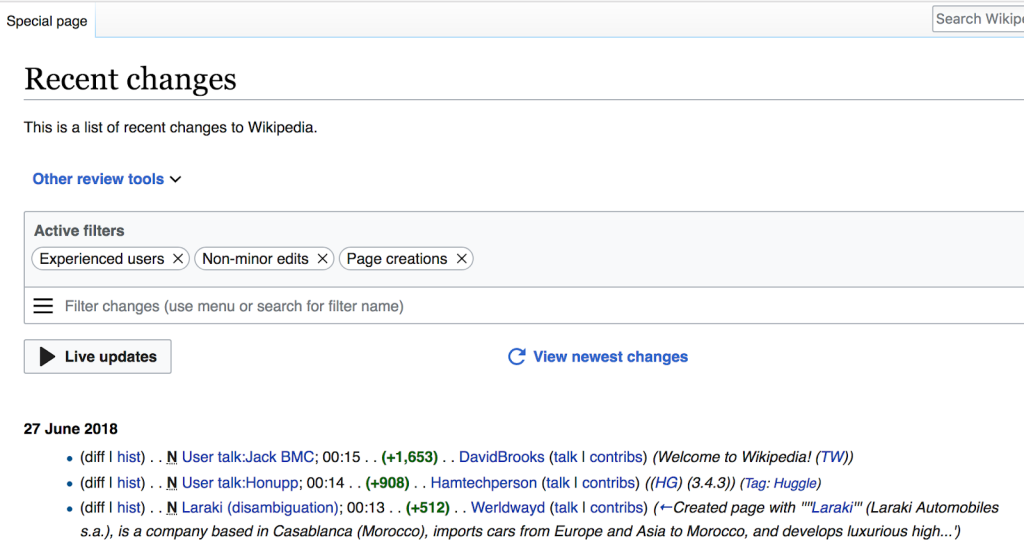Viewport: 1024px width, 545px height.
Task: Open DavidBrooks user page
Action: click(x=502, y=457)
